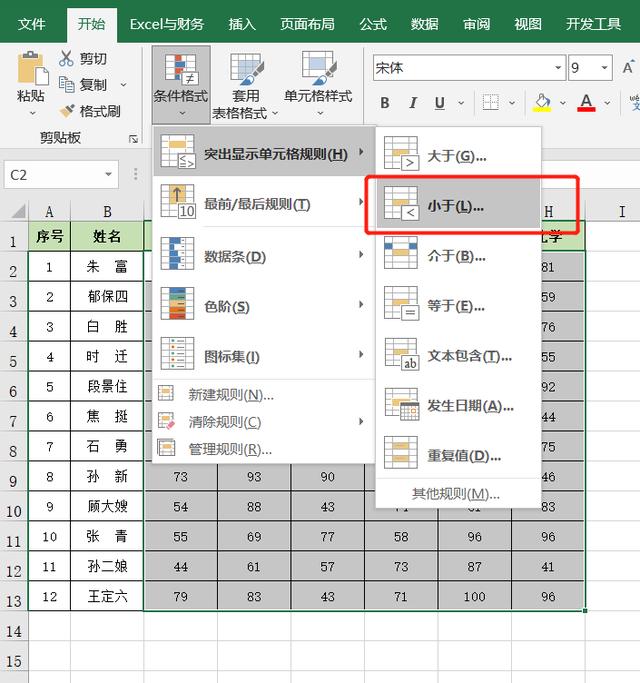
Task: Click the Cut (剪切) scissors icon
Action: click(67, 59)
